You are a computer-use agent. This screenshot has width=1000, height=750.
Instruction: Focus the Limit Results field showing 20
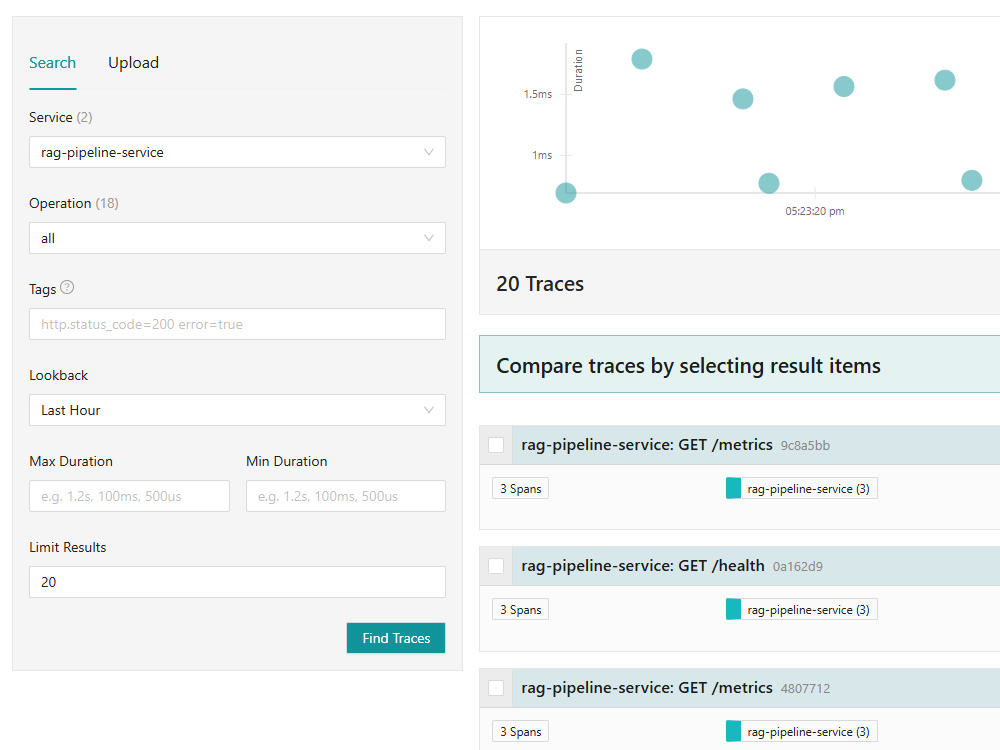(237, 582)
